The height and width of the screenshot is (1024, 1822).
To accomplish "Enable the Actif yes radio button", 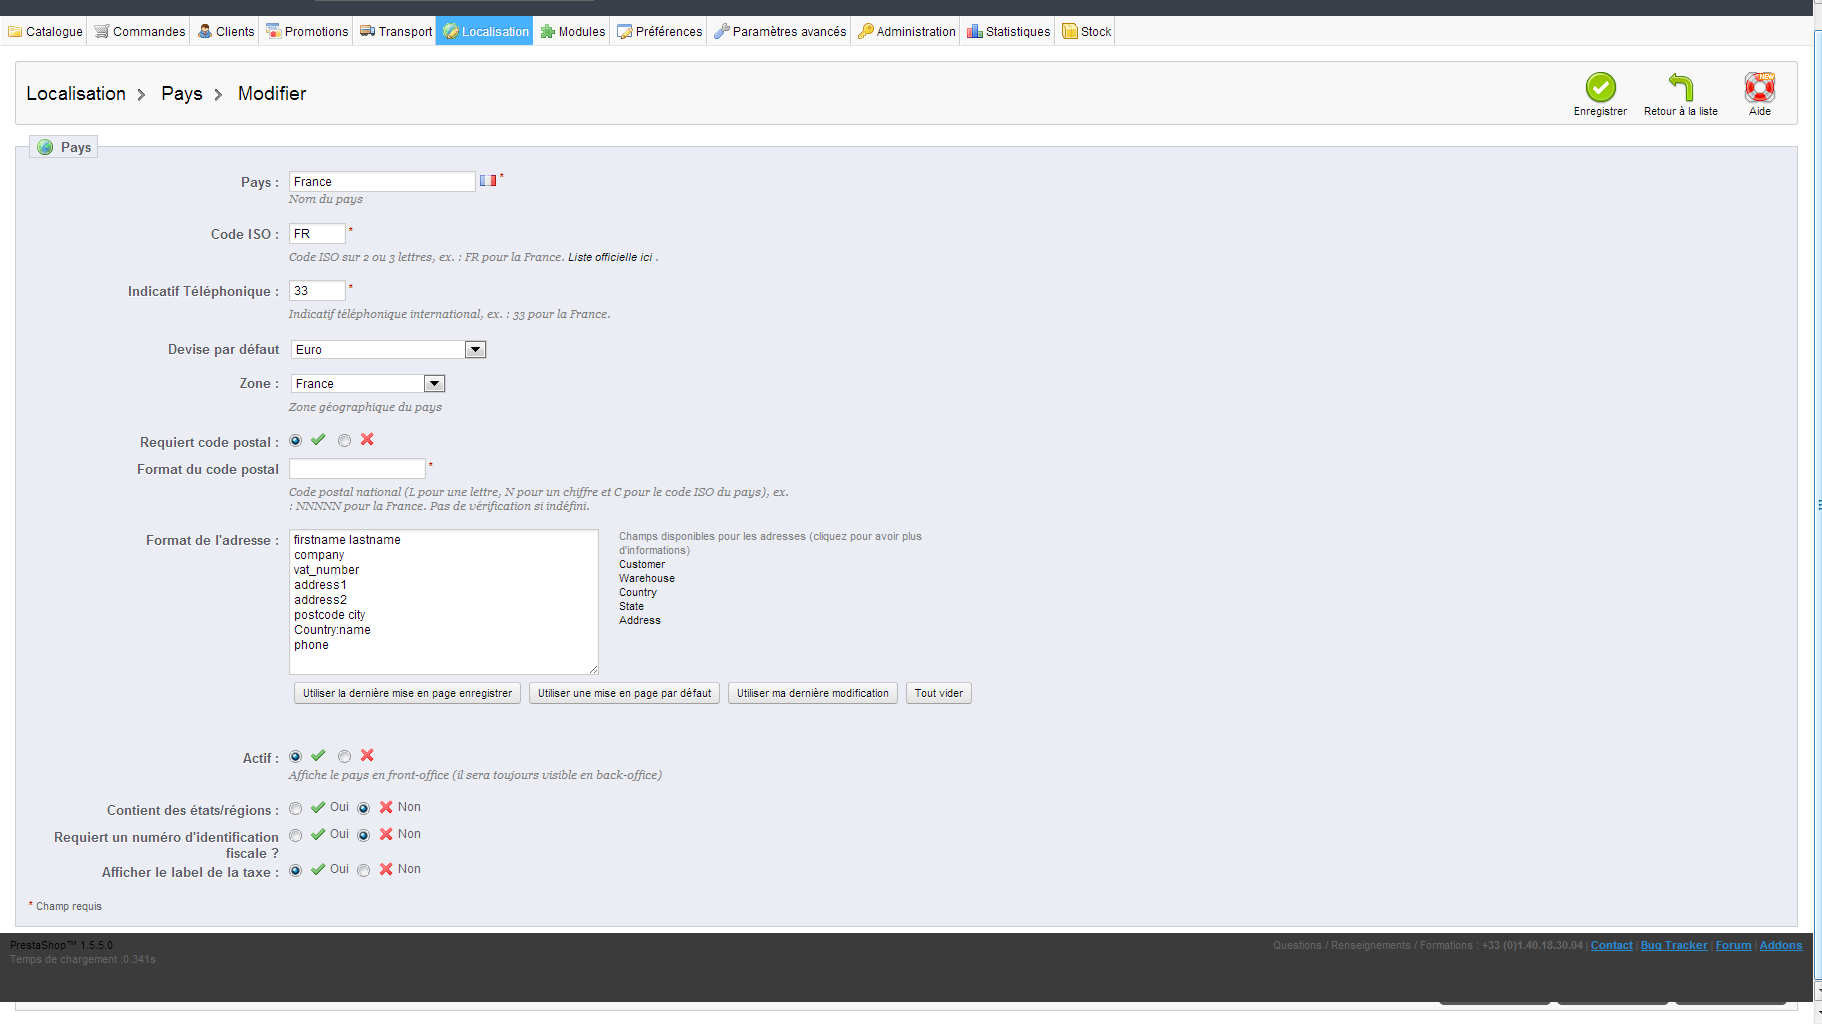I will 295,757.
